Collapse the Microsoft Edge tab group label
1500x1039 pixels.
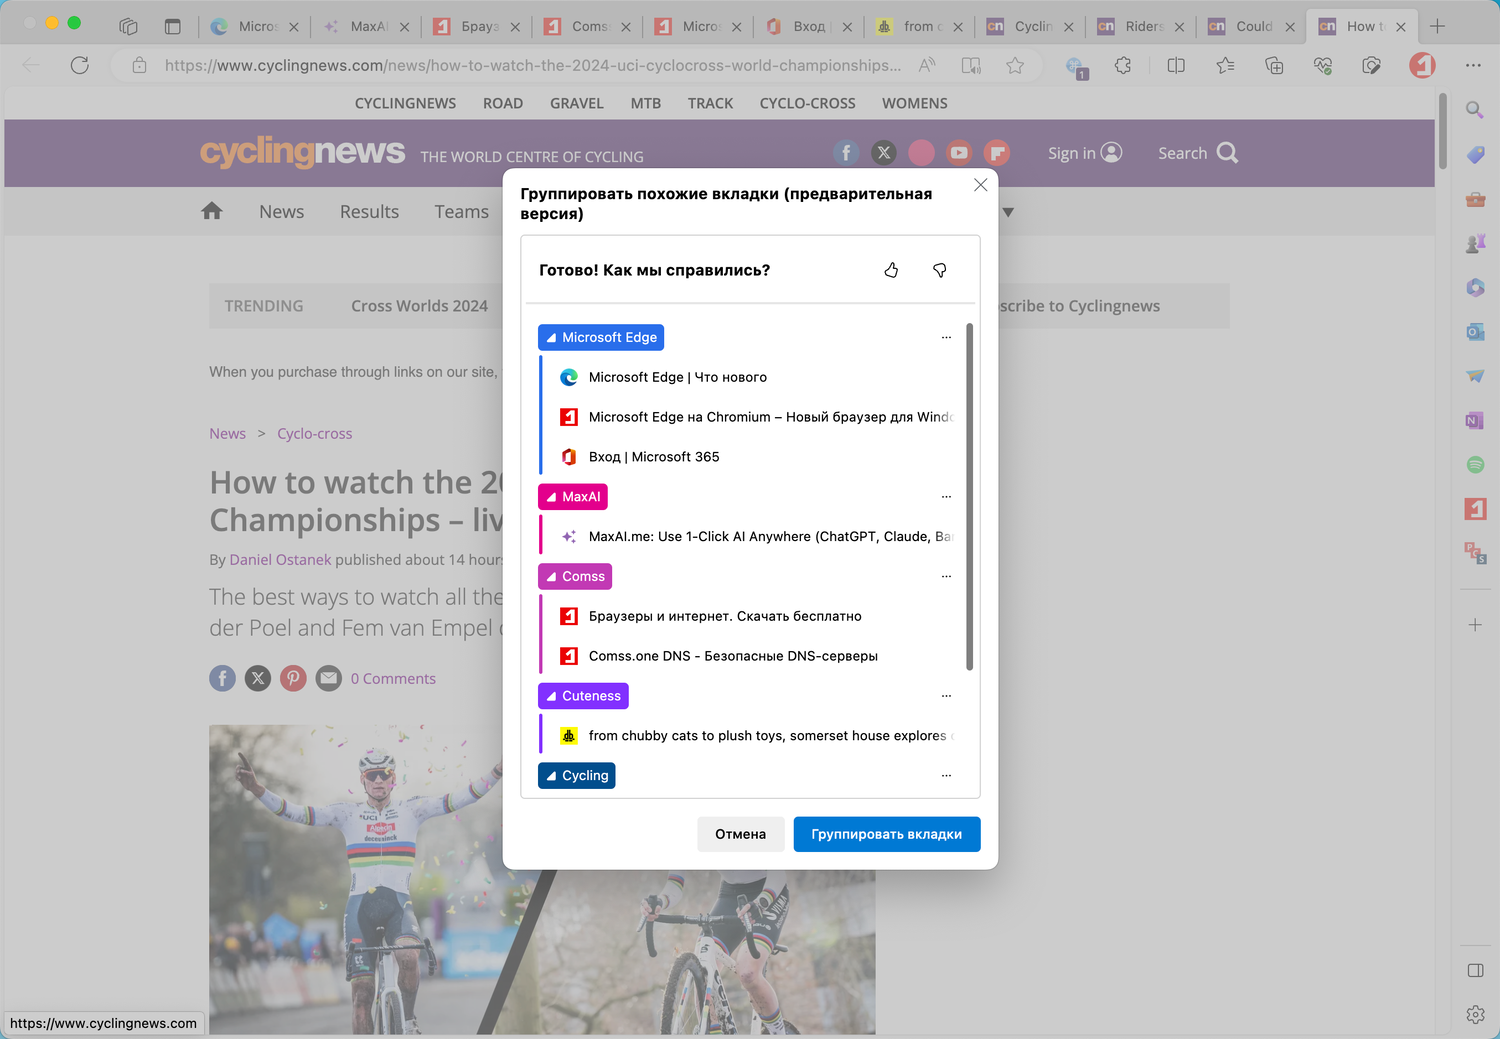(601, 338)
